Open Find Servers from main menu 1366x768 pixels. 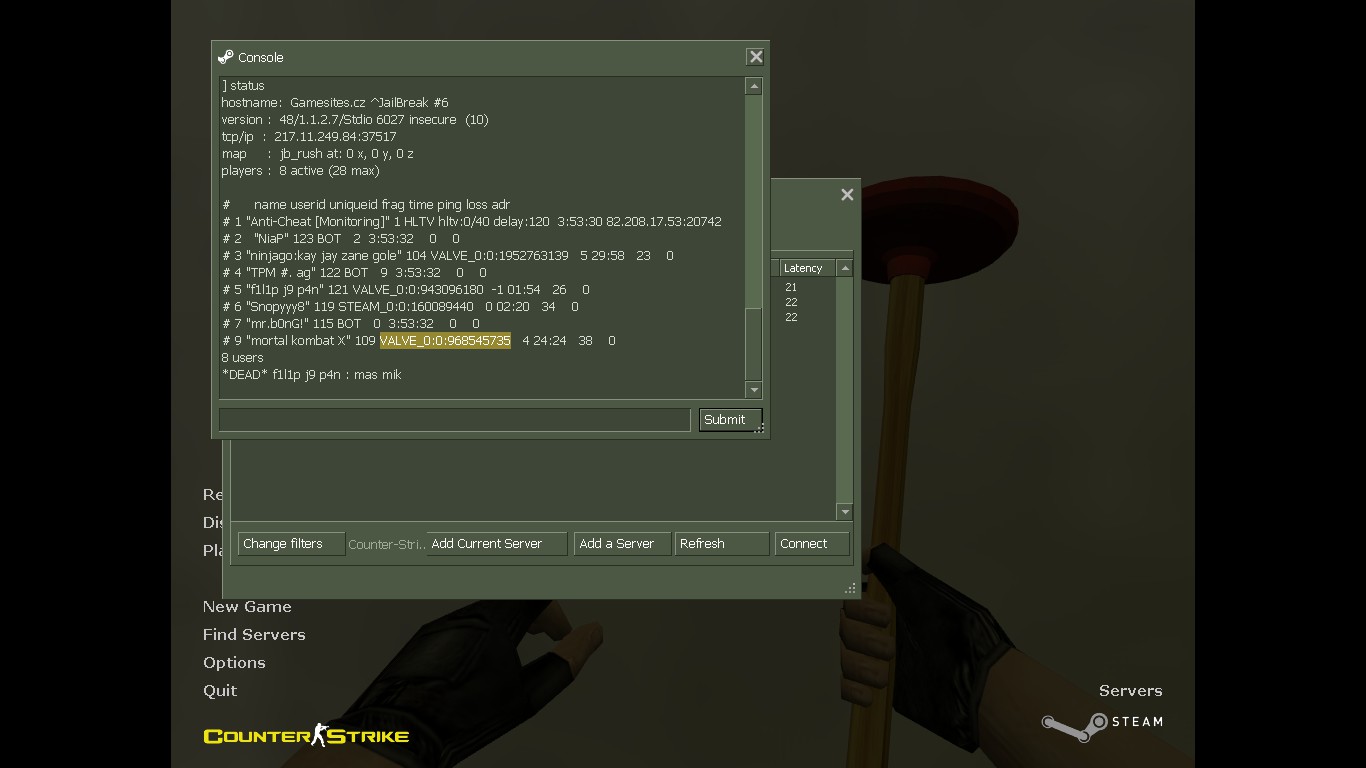254,635
